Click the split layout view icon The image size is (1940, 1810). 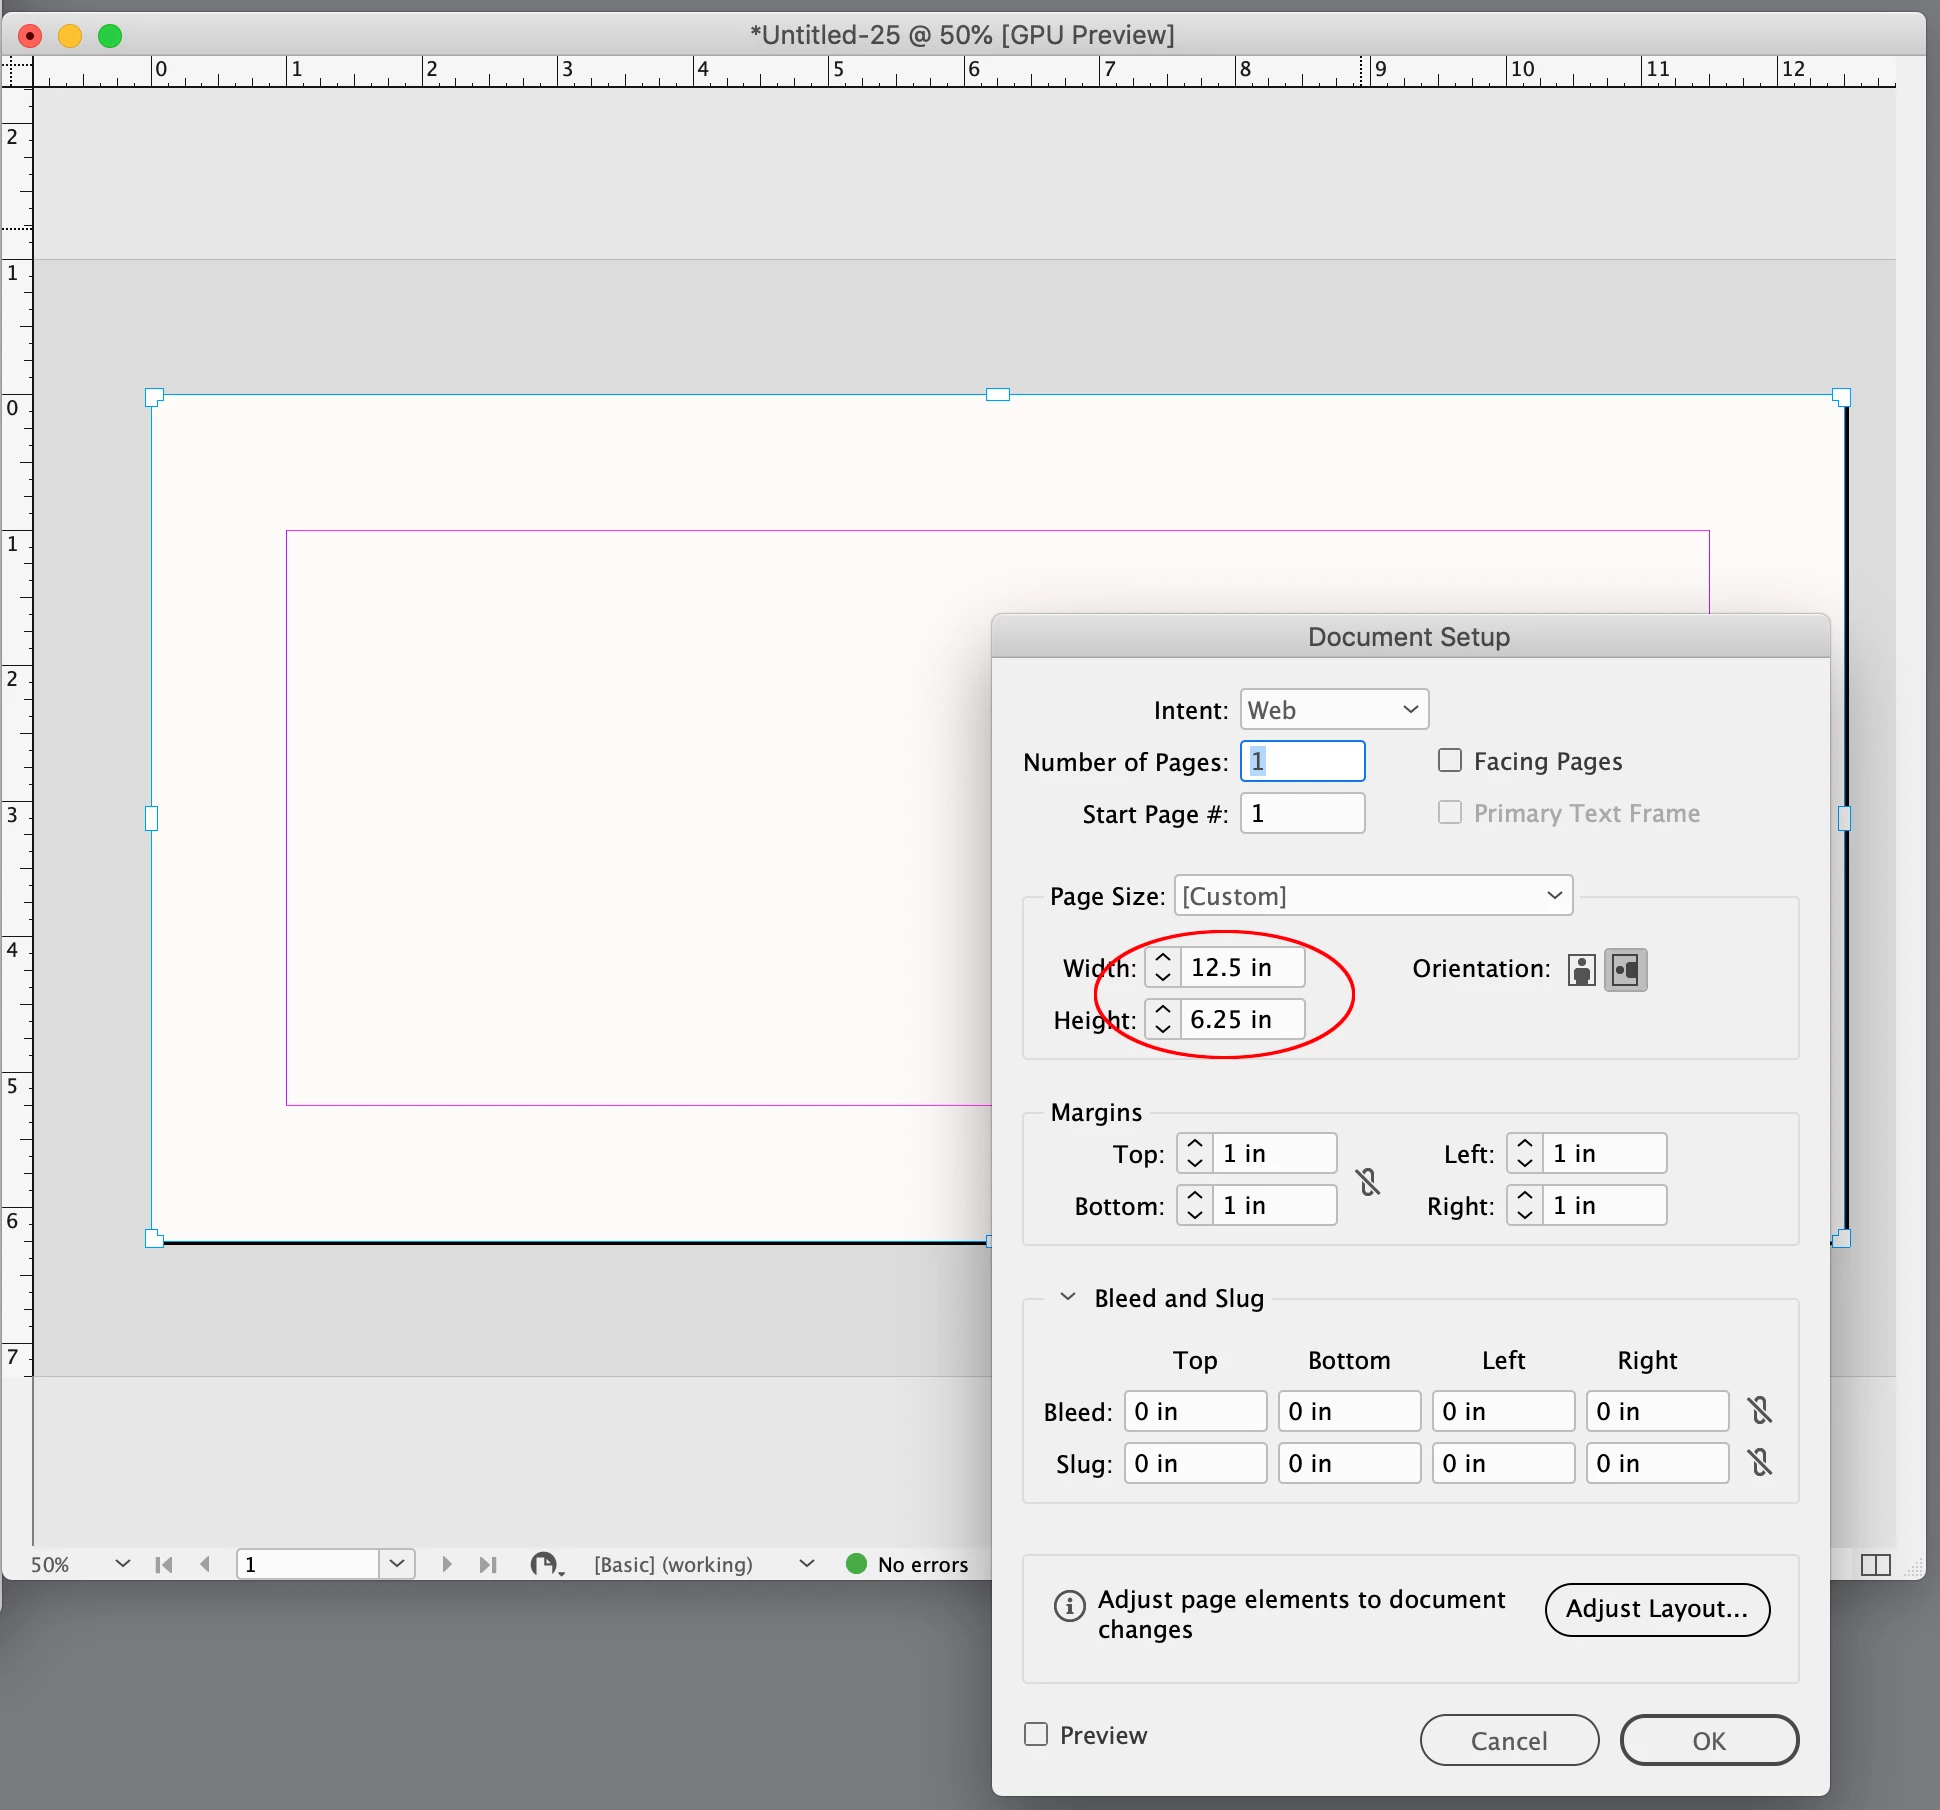(1876, 1565)
